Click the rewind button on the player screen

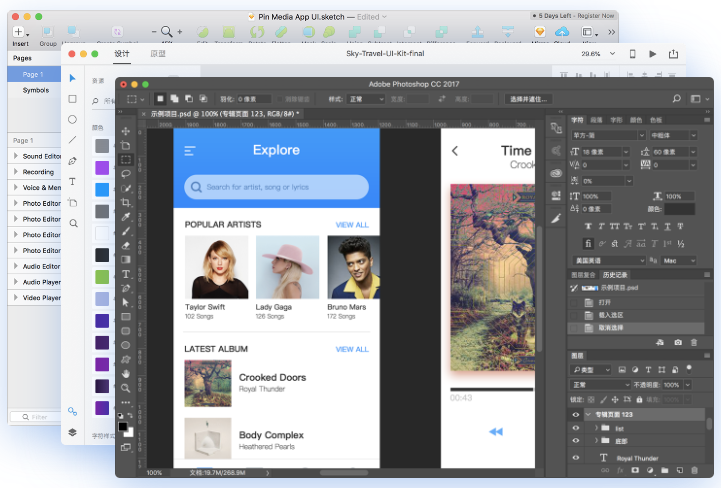pos(496,431)
